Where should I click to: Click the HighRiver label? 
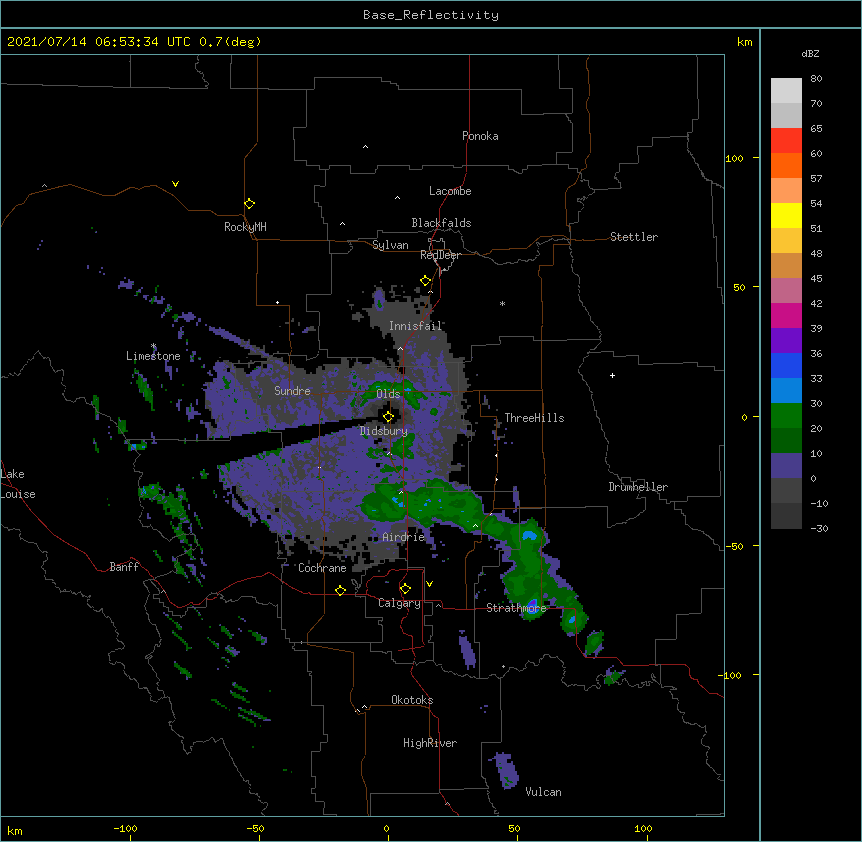coord(430,743)
